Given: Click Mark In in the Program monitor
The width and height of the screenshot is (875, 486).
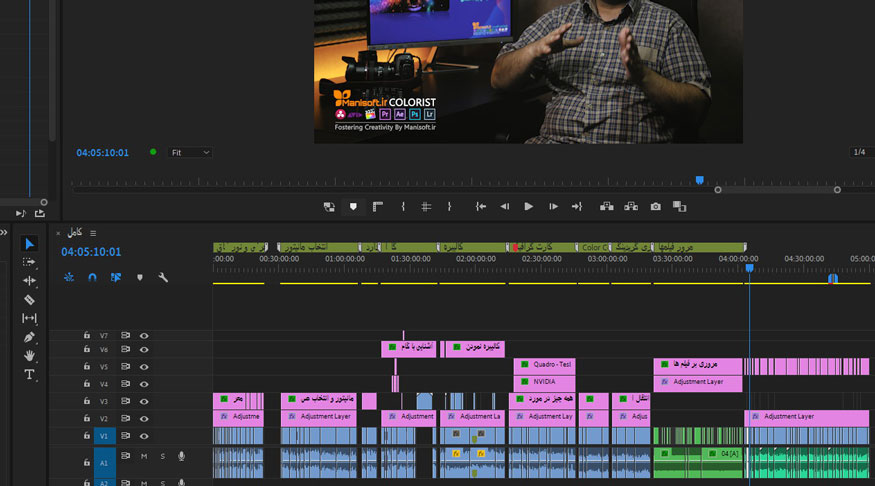Looking at the screenshot, I should 403,207.
